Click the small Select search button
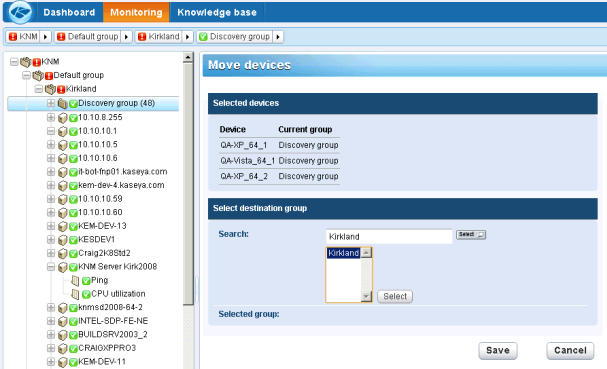 pyautogui.click(x=471, y=235)
